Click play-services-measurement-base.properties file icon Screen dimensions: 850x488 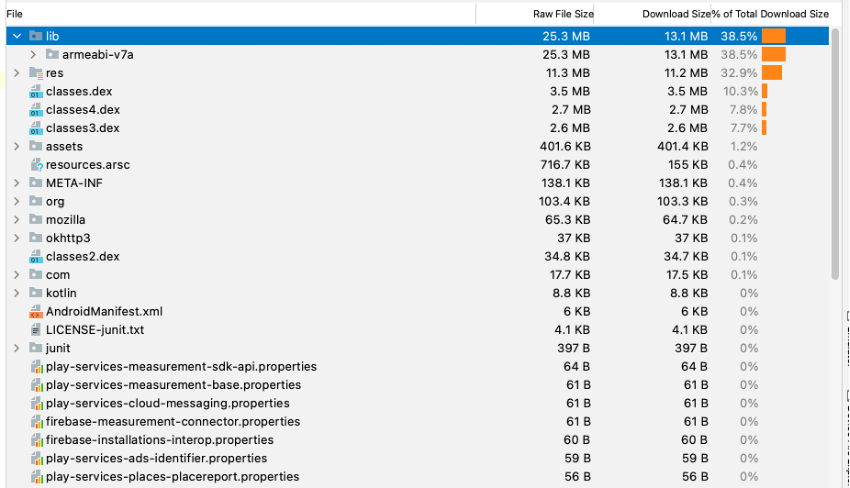[x=36, y=385]
